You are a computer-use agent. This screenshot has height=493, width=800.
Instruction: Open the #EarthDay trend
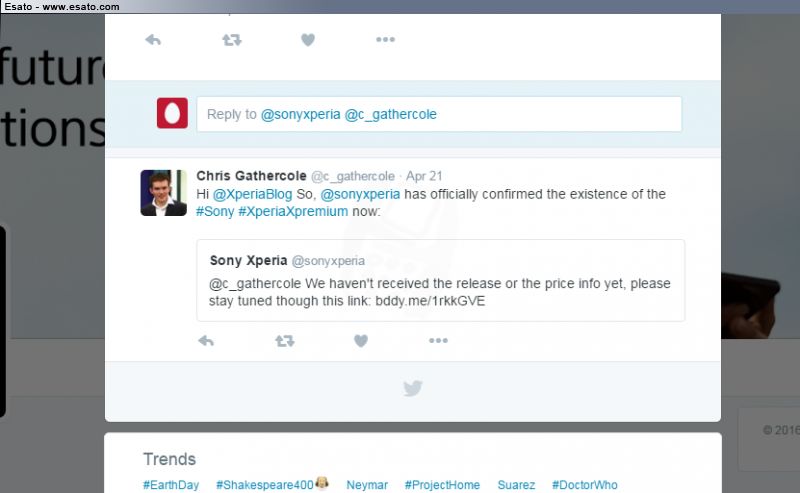point(171,485)
